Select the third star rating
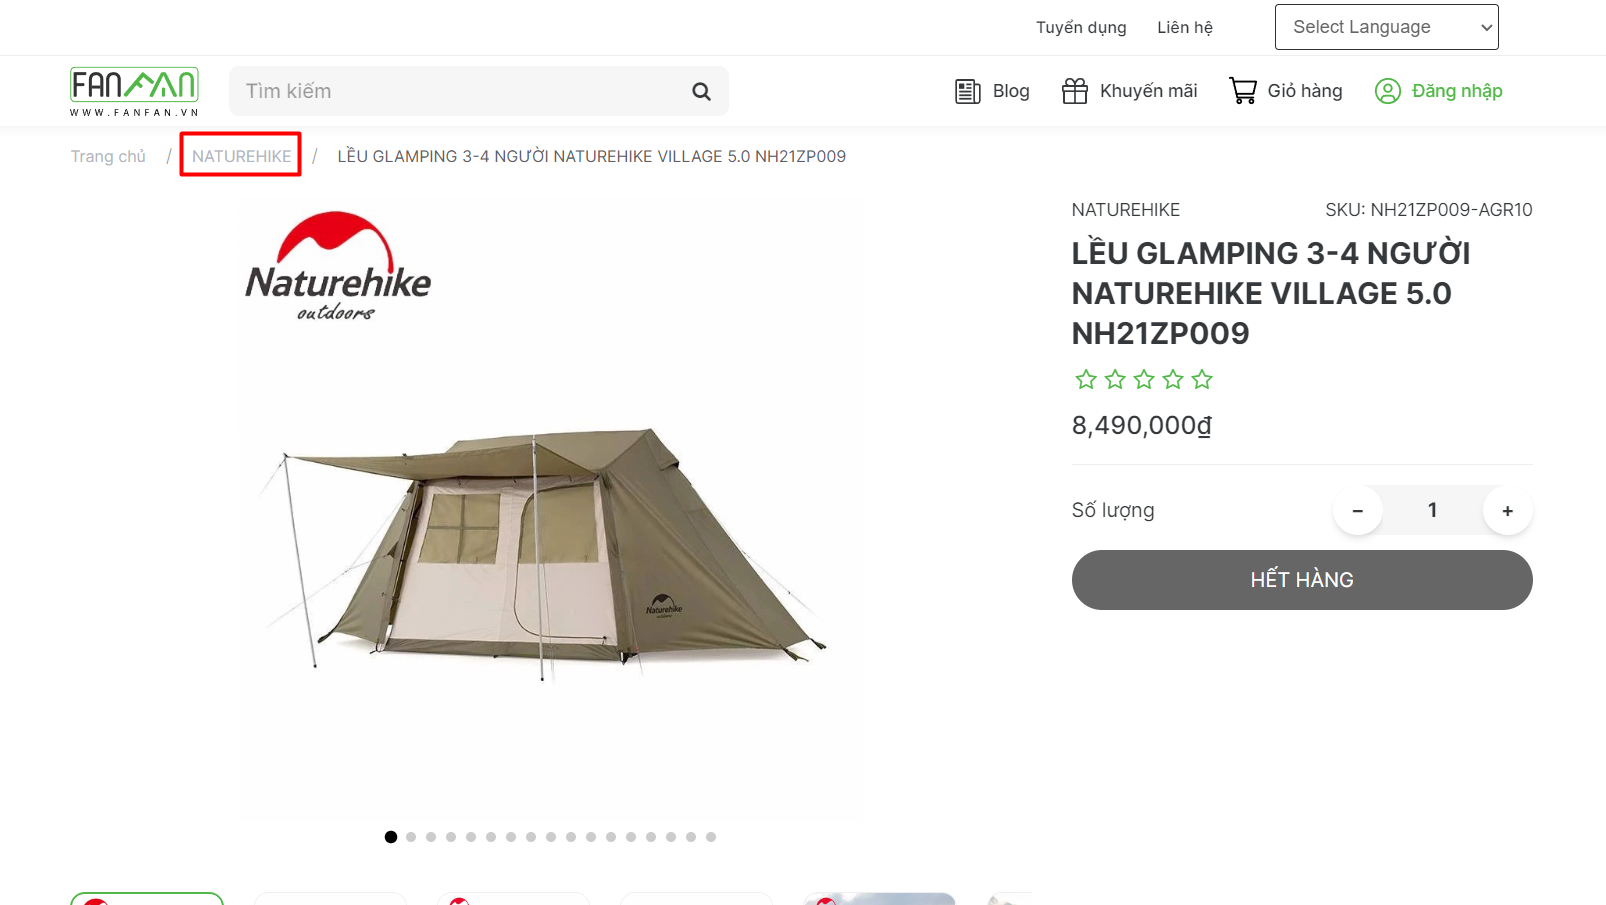This screenshot has height=905, width=1606. (1144, 379)
